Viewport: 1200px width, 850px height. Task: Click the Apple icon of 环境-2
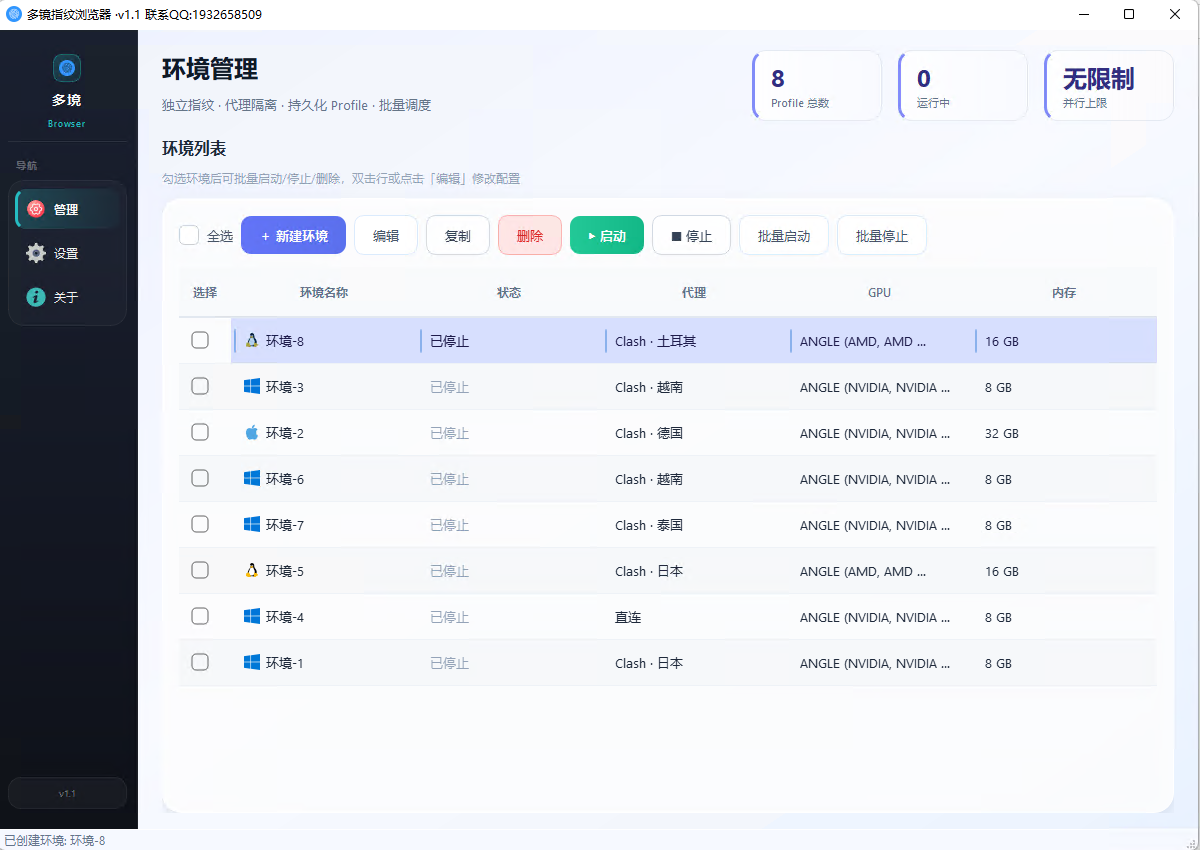point(252,432)
